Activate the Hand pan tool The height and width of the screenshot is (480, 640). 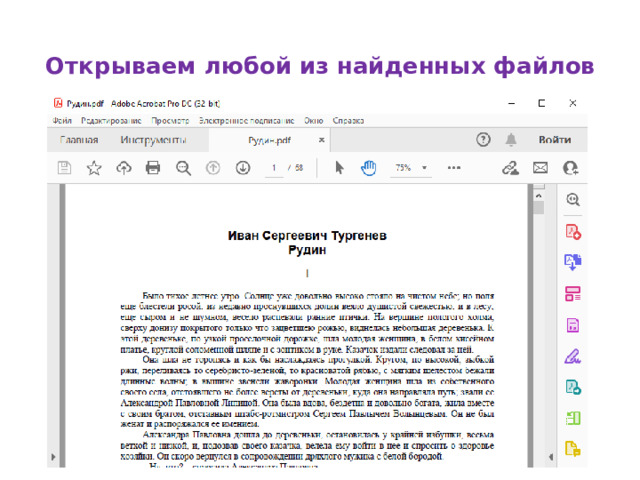pos(368,168)
